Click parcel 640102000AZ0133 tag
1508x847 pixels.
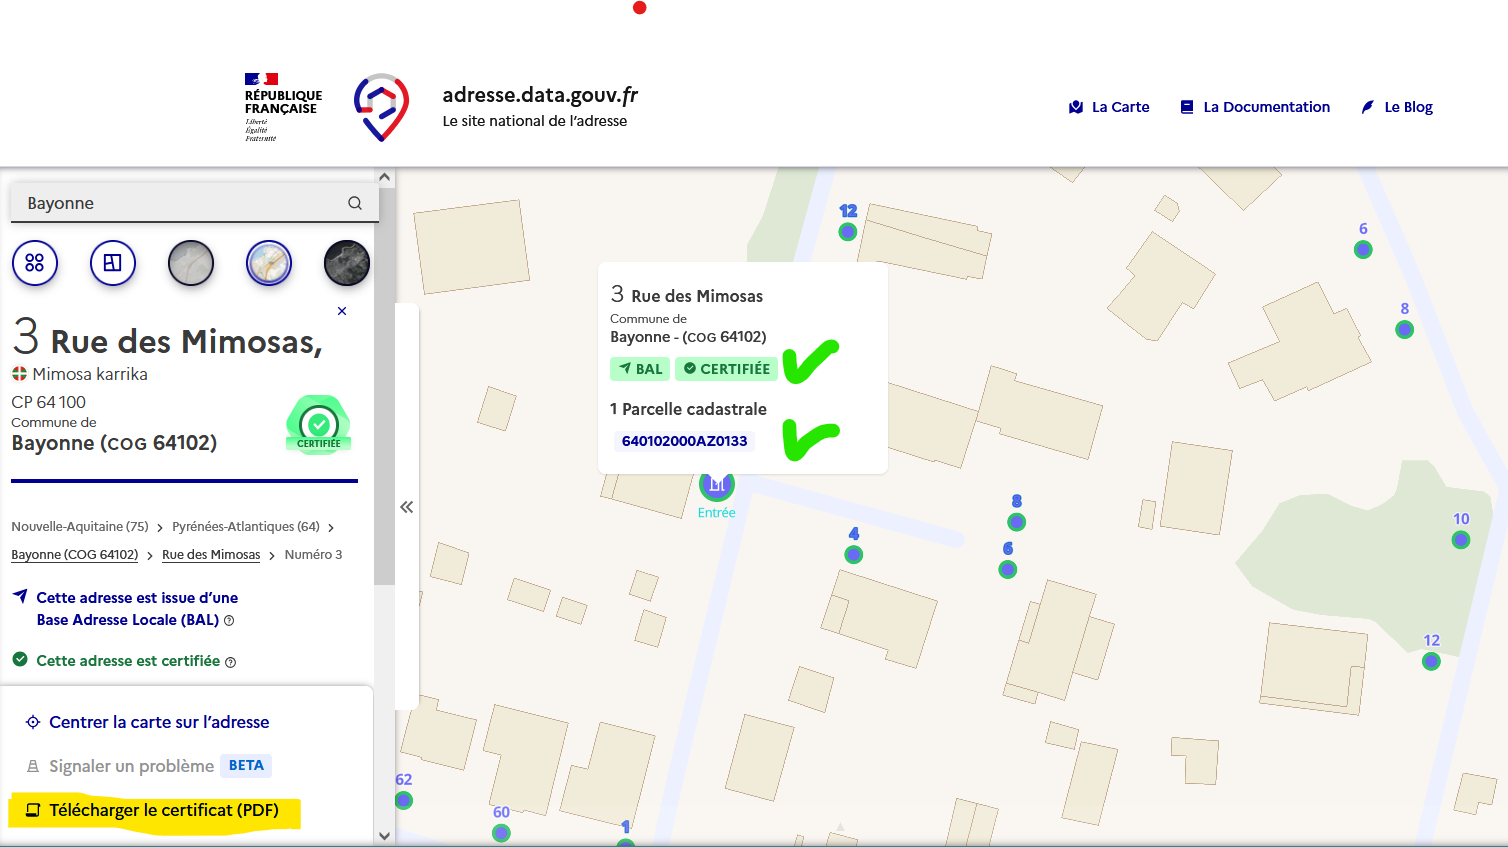[x=685, y=441]
